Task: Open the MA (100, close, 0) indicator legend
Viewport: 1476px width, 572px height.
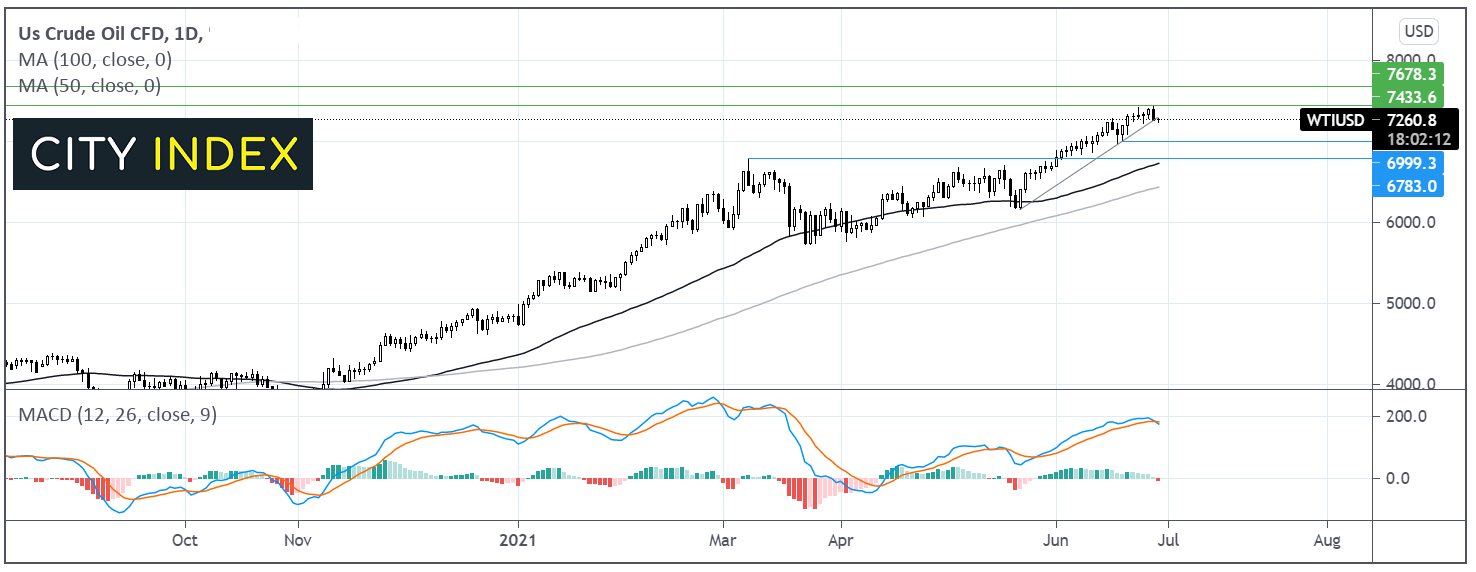Action: click(x=90, y=60)
